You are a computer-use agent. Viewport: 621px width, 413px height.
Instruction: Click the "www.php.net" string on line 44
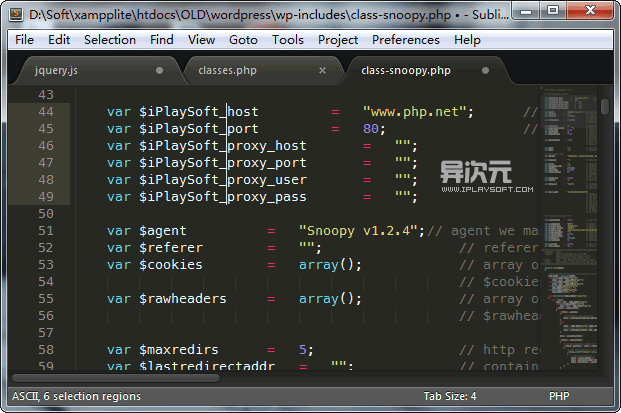(418, 112)
